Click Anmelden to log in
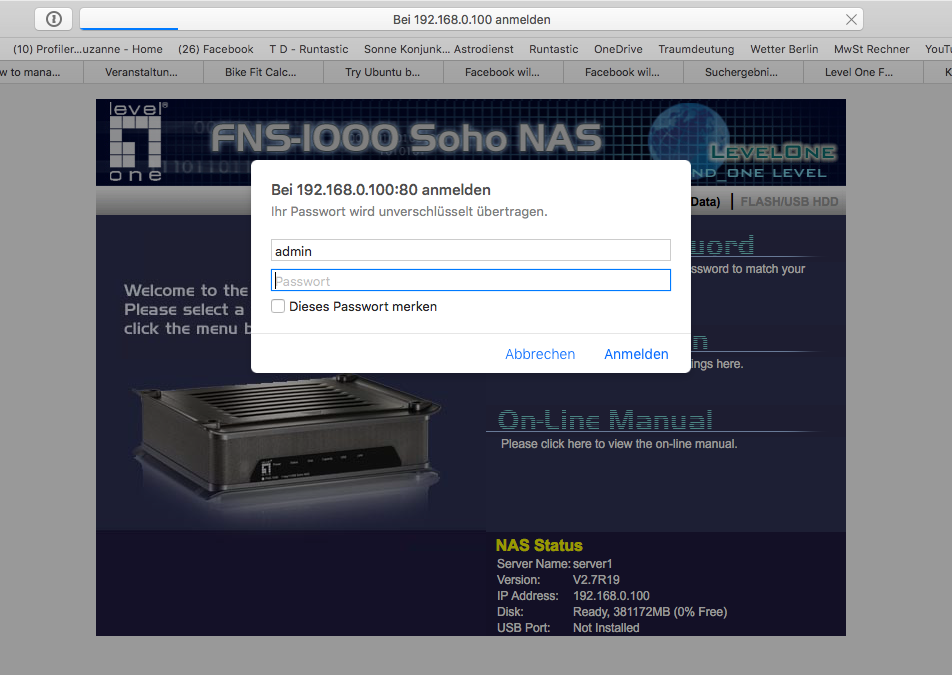 636,354
